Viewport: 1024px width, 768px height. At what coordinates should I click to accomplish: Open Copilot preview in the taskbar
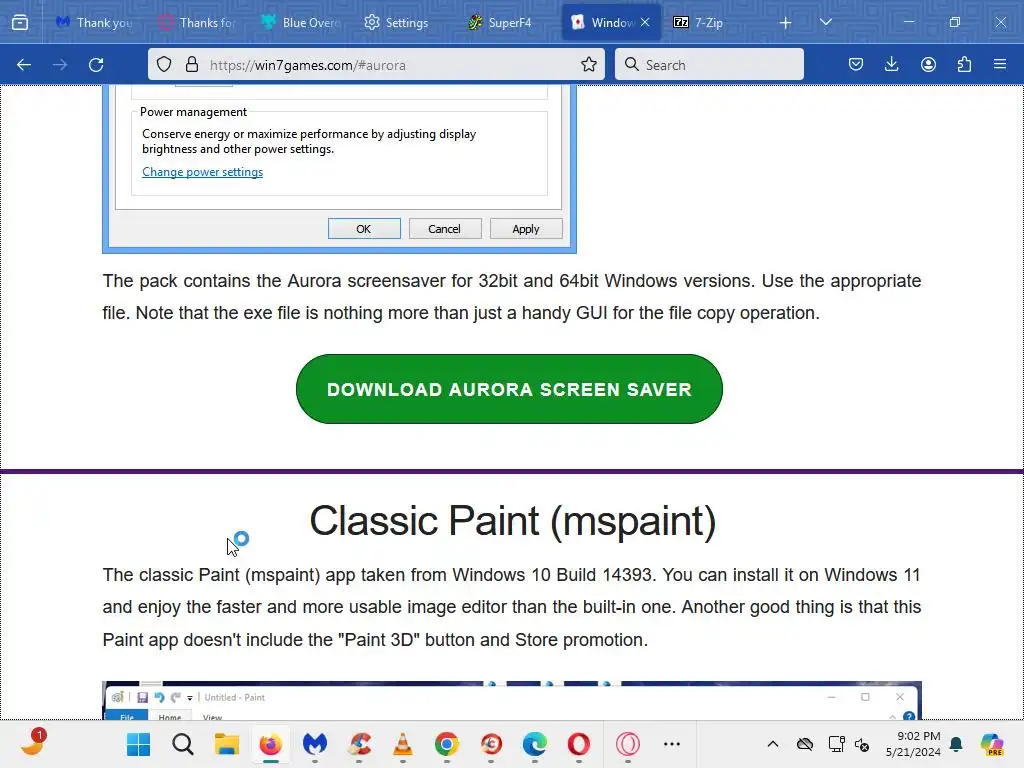tap(992, 744)
